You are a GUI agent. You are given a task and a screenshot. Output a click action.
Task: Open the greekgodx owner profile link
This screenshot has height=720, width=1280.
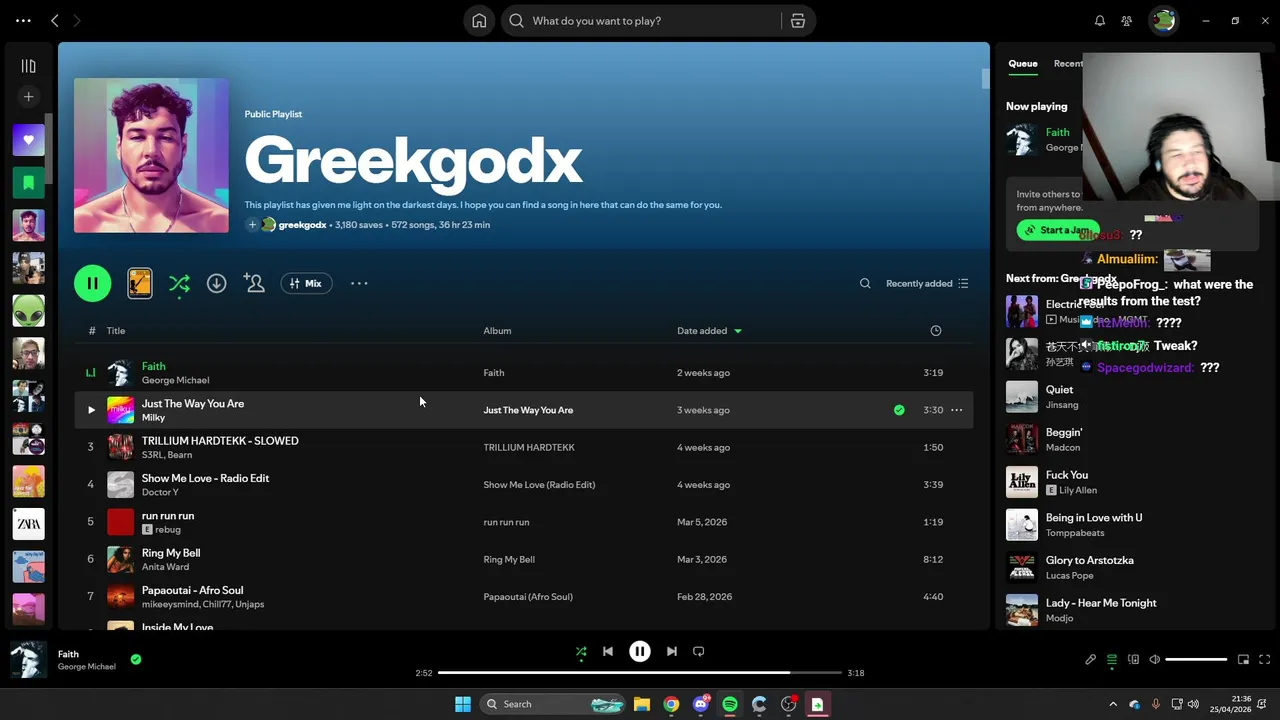pyautogui.click(x=302, y=225)
